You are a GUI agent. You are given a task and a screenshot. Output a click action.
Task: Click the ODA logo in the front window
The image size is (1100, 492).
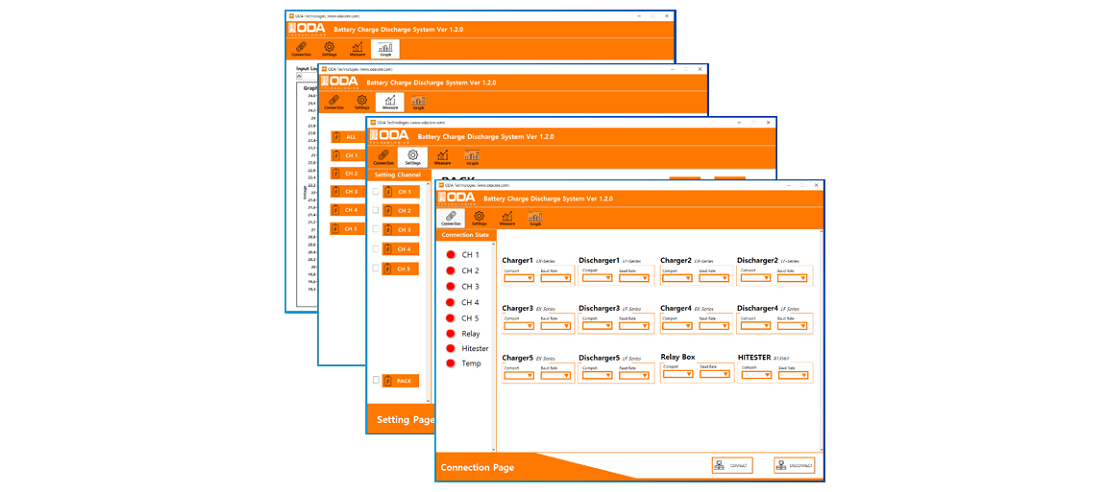(457, 198)
